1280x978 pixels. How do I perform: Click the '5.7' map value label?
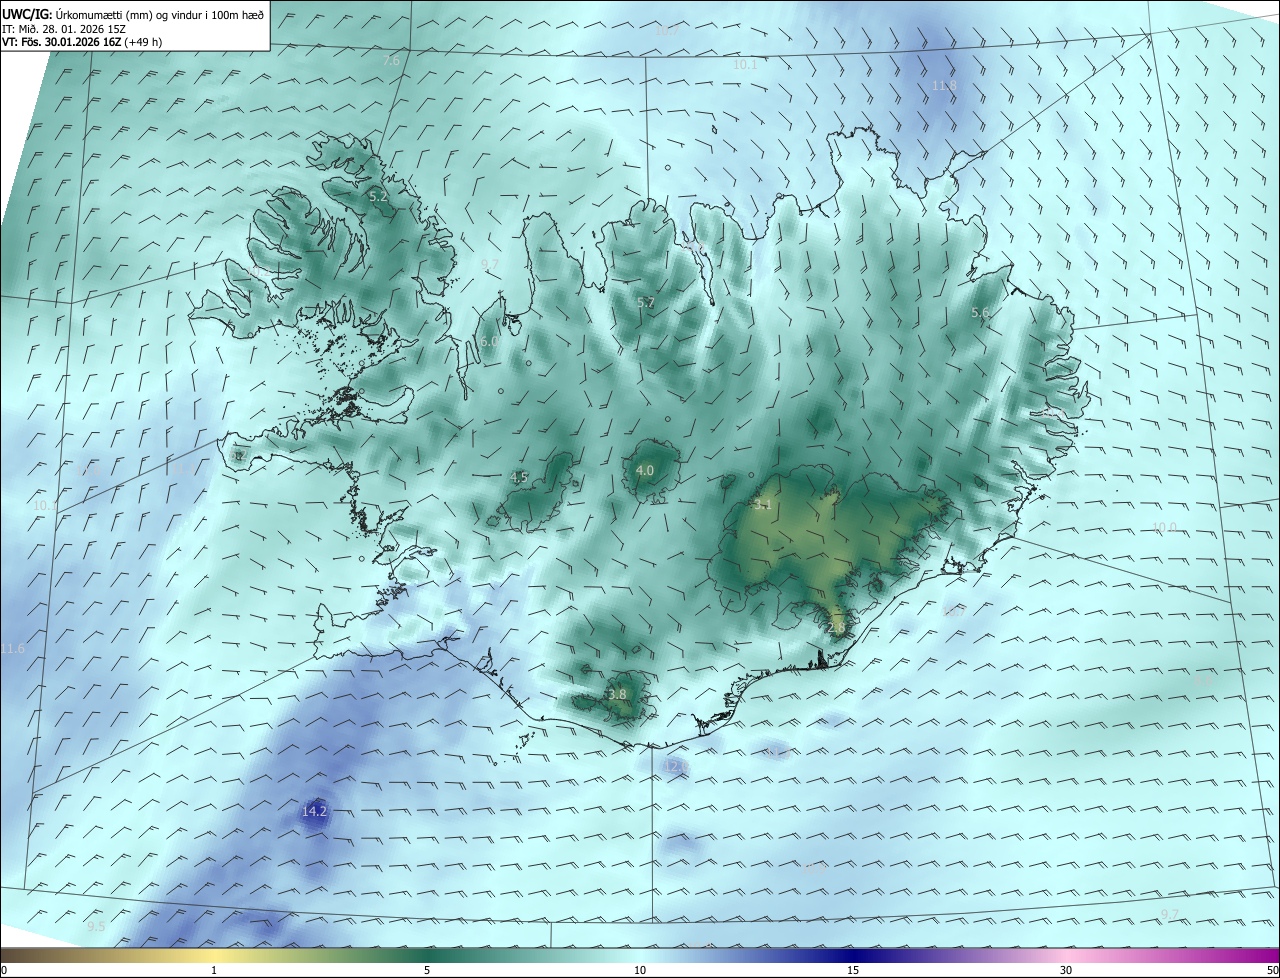tap(646, 303)
